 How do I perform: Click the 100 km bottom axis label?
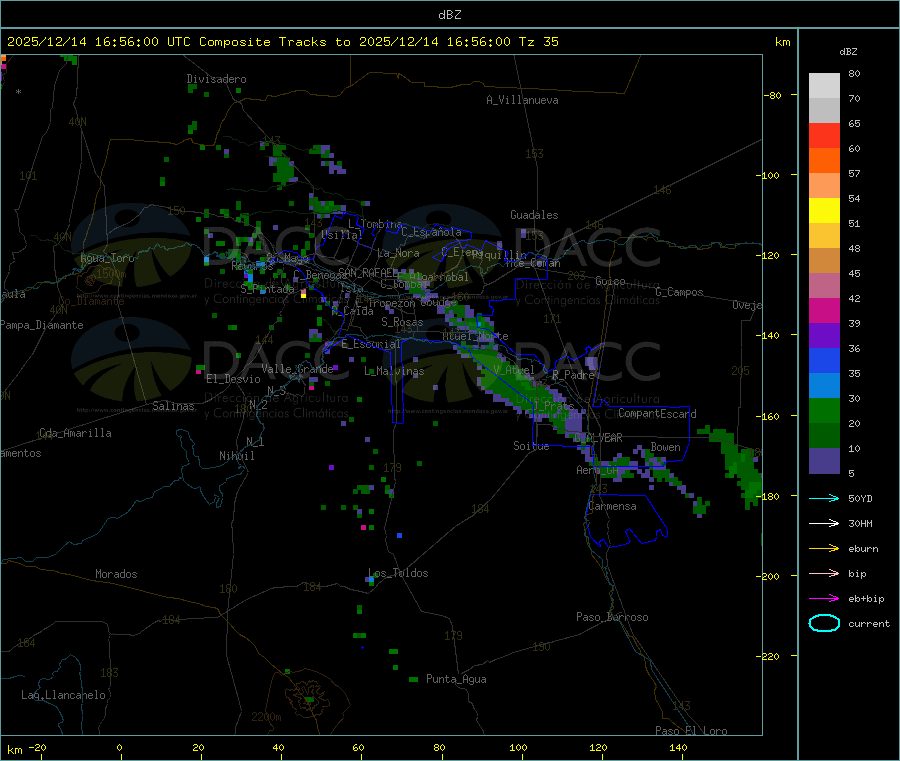[518, 747]
